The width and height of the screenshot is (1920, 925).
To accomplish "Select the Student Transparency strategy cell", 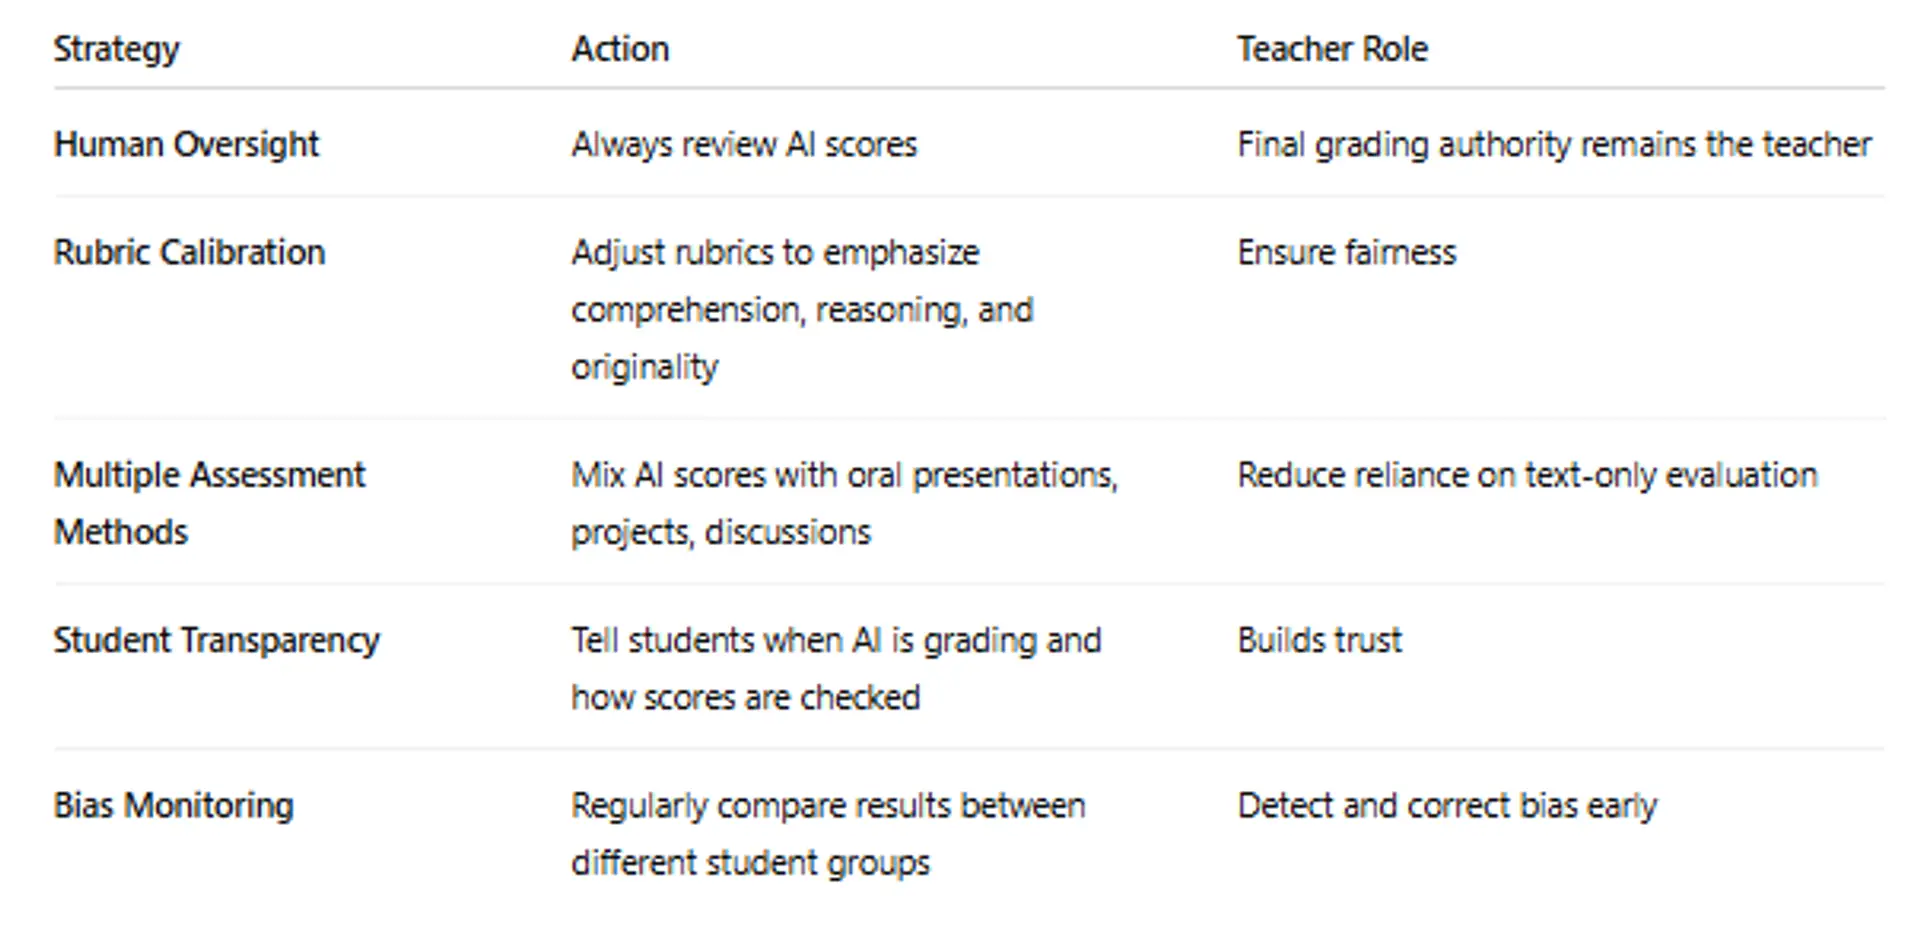I will tap(216, 640).
